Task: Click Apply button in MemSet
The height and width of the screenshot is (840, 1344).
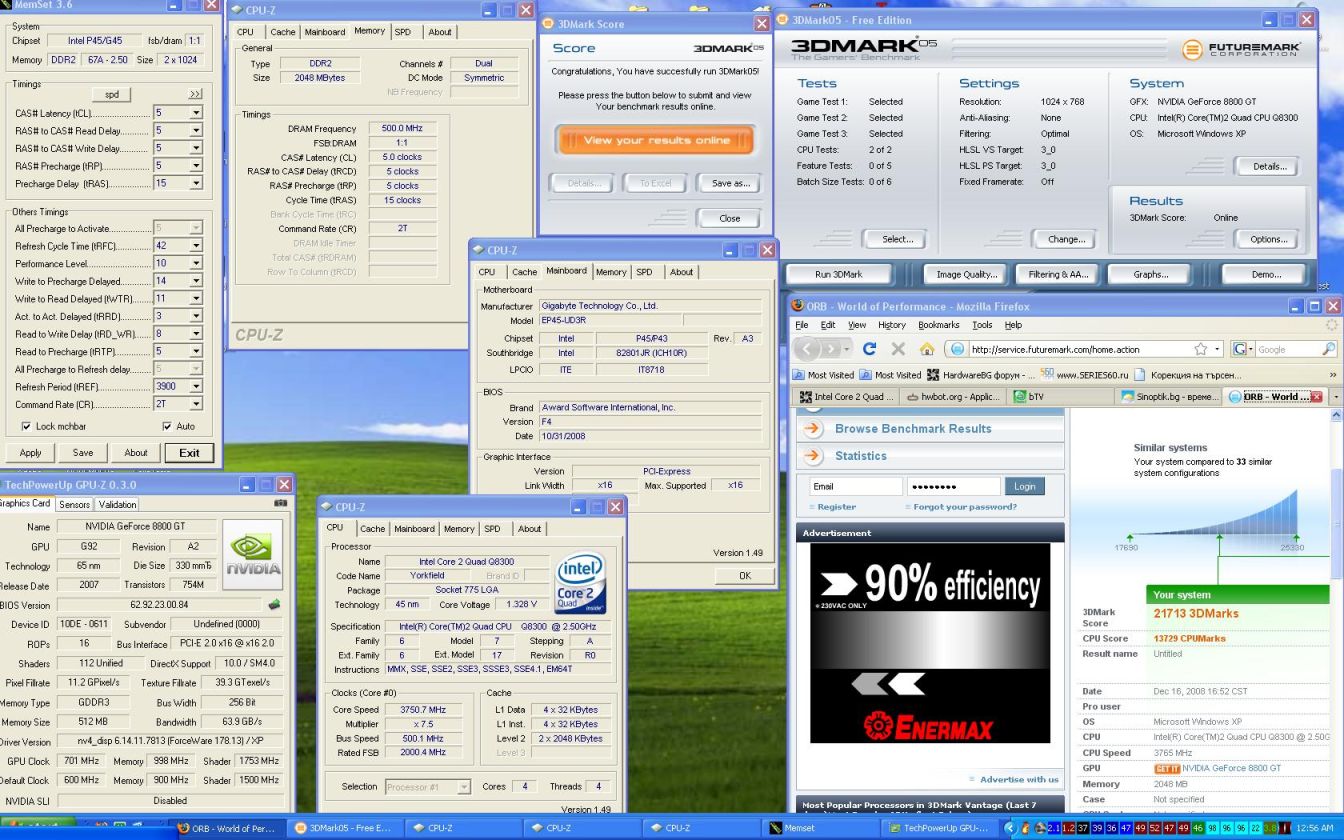Action: coord(31,453)
